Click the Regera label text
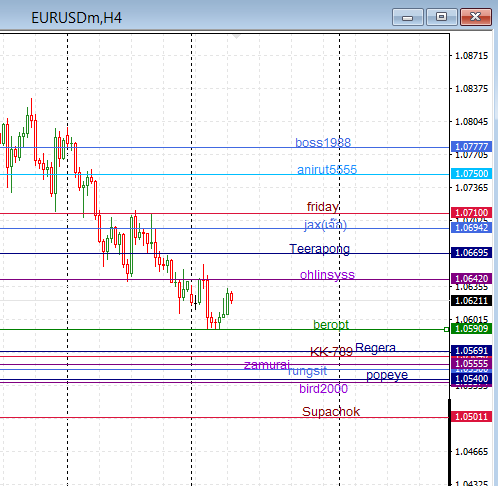Image resolution: width=498 pixels, height=486 pixels. pyautogui.click(x=375, y=348)
